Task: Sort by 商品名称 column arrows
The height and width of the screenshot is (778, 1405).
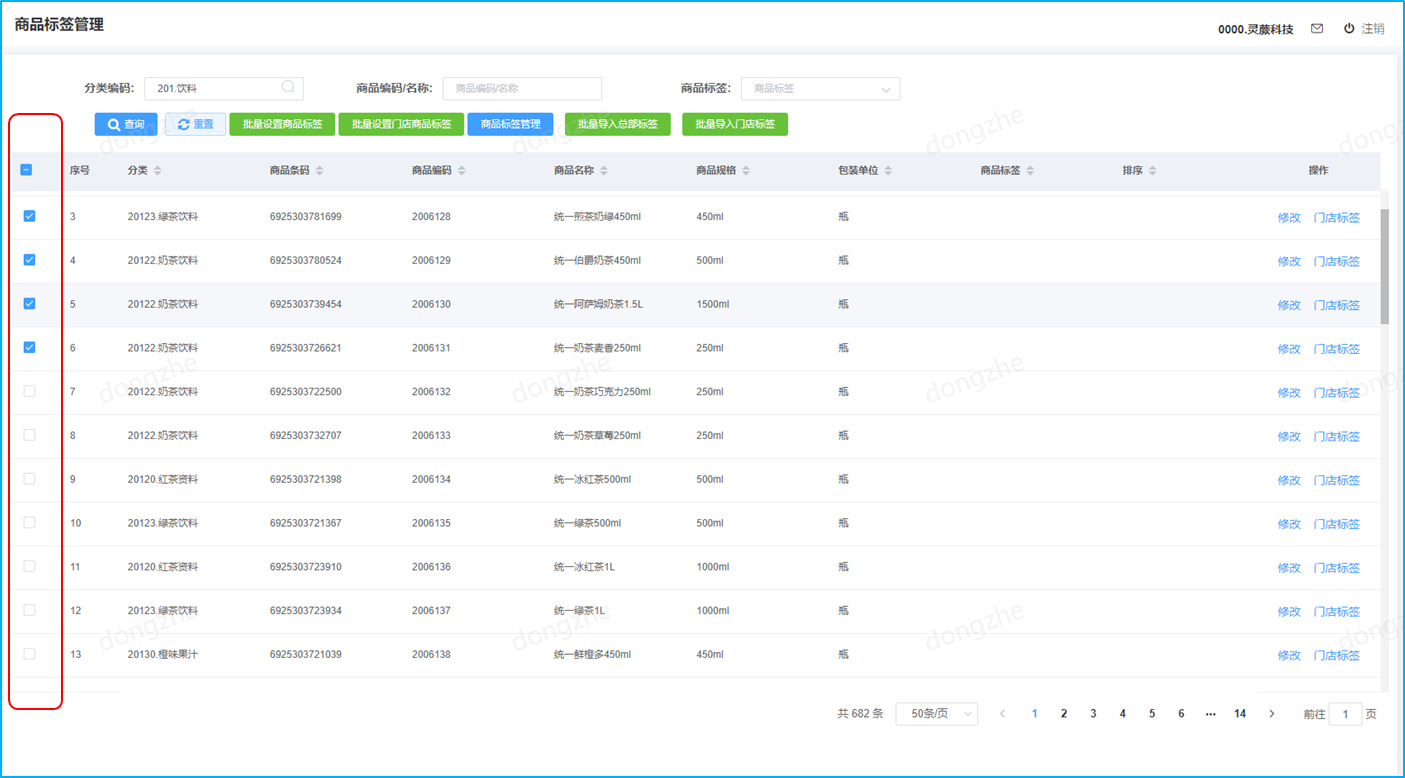Action: point(604,171)
